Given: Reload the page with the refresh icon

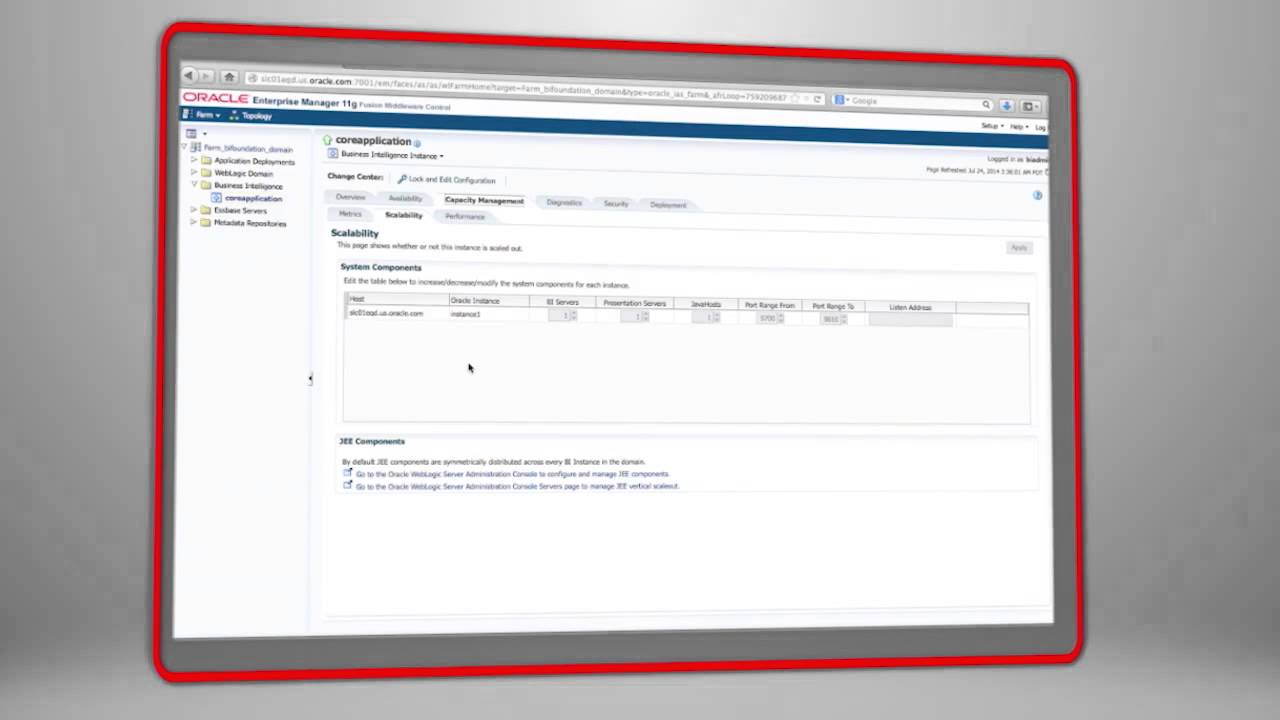Looking at the screenshot, I should click(817, 99).
